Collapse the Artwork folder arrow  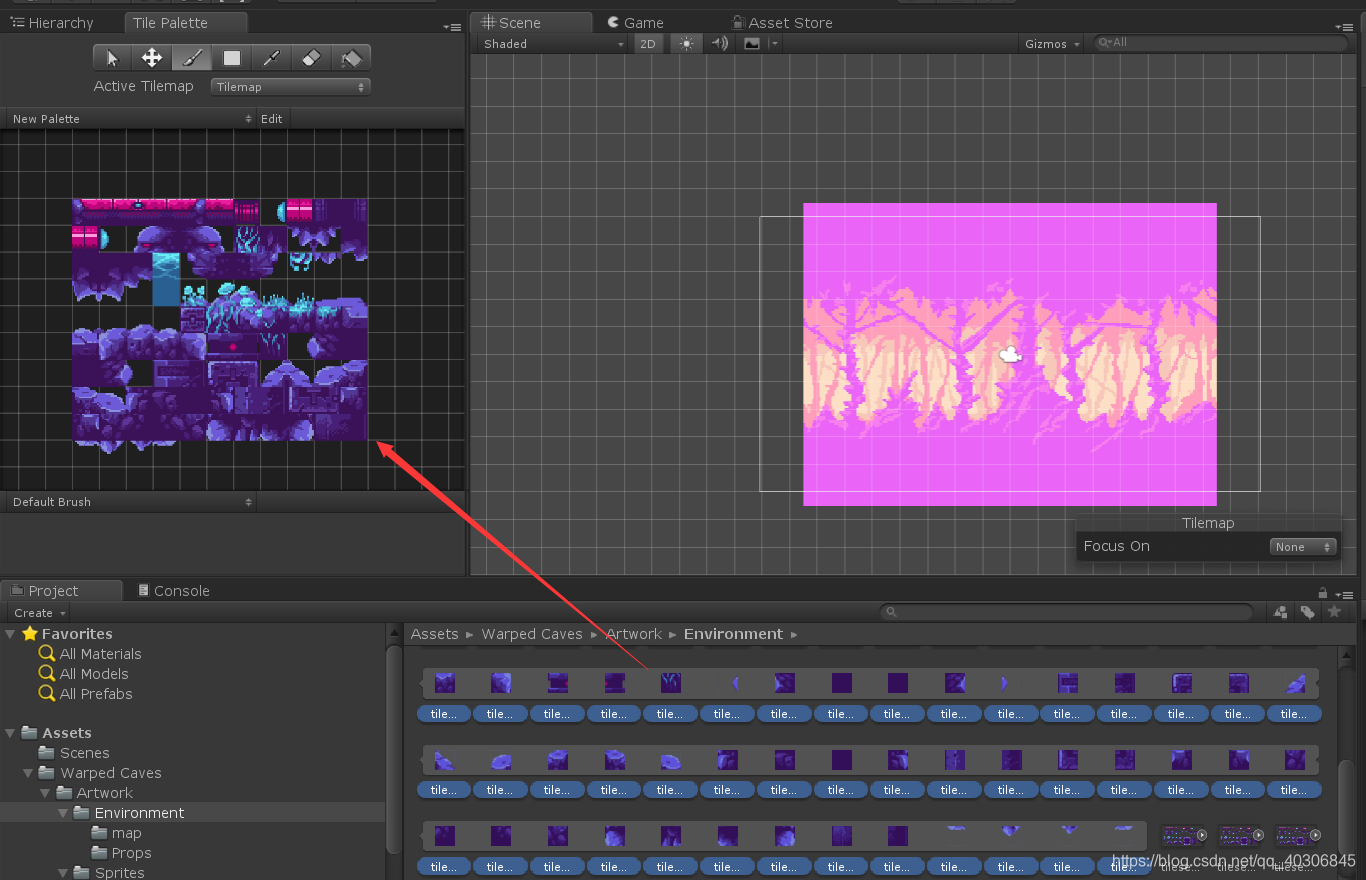pos(46,793)
